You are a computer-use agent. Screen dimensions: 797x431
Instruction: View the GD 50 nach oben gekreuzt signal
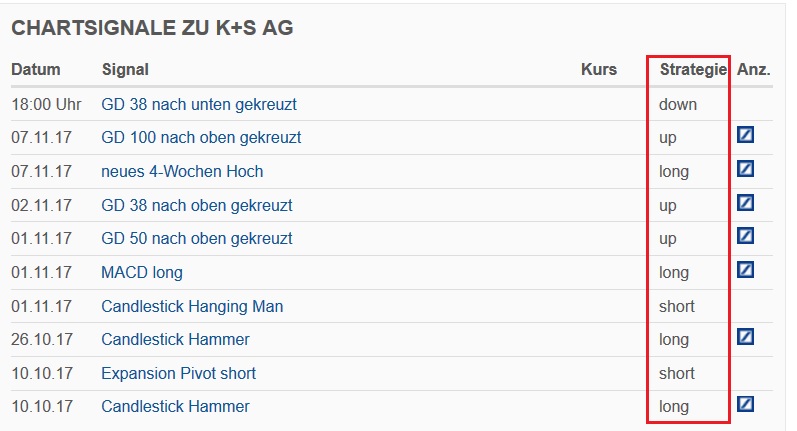[x=197, y=239]
